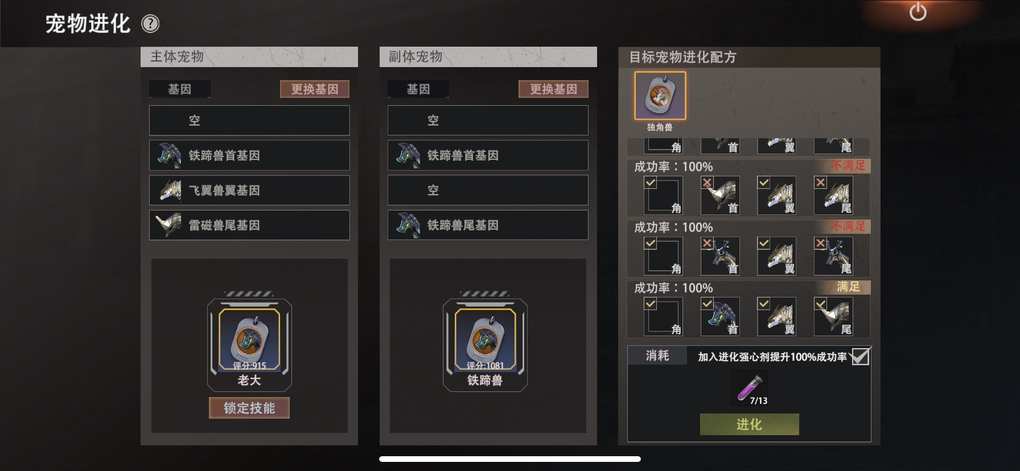Click the green 进化 button

[x=749, y=424]
